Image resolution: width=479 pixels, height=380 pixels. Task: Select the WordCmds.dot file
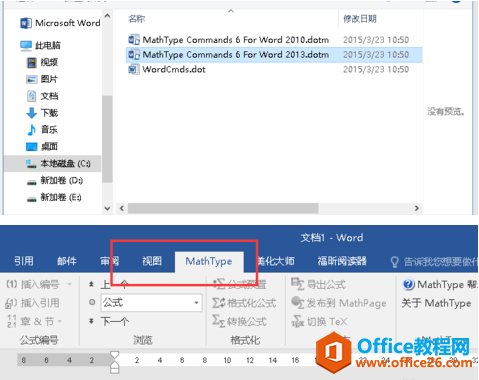(x=167, y=69)
